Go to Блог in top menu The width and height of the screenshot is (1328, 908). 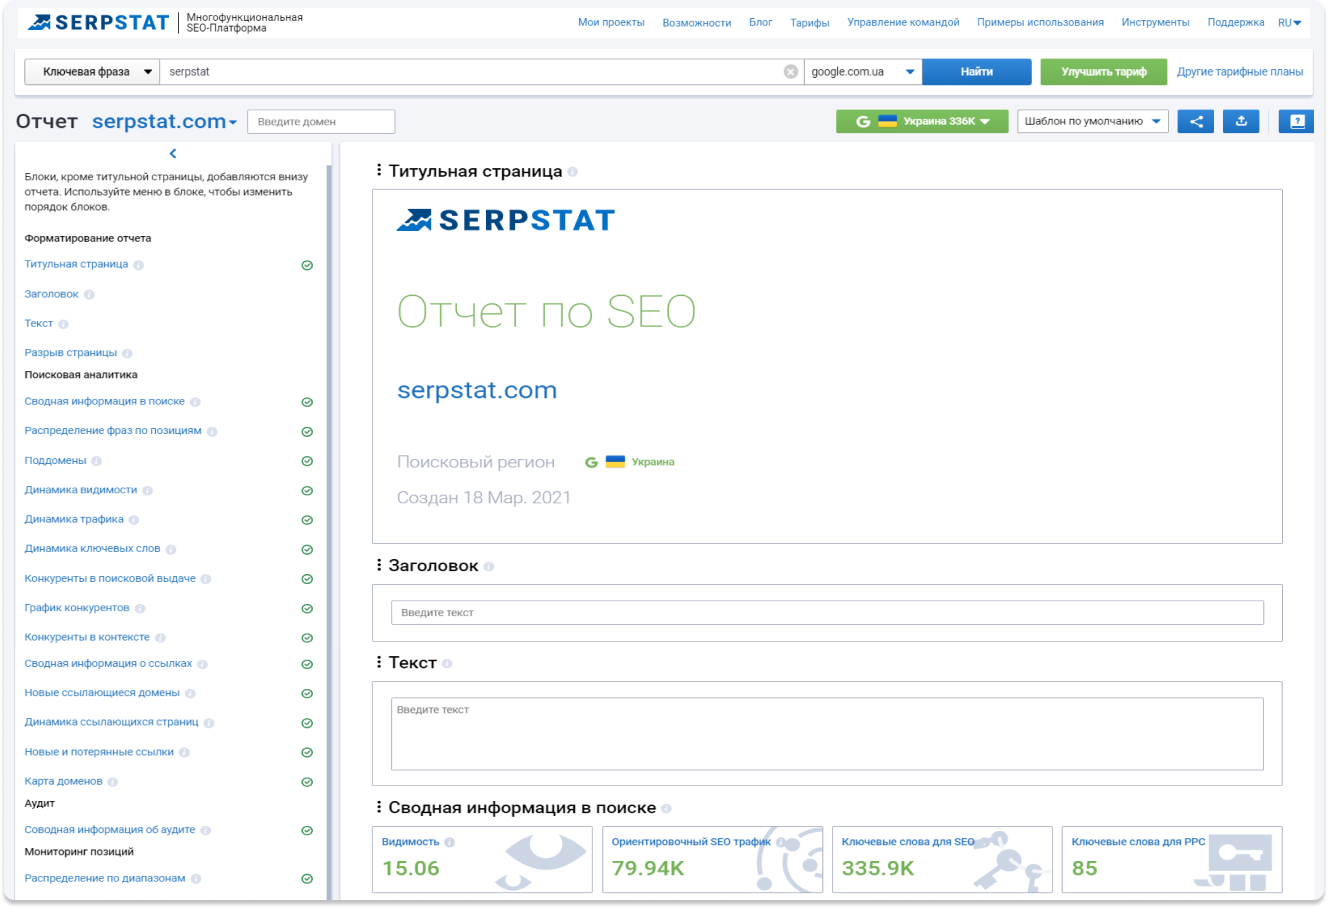point(760,22)
